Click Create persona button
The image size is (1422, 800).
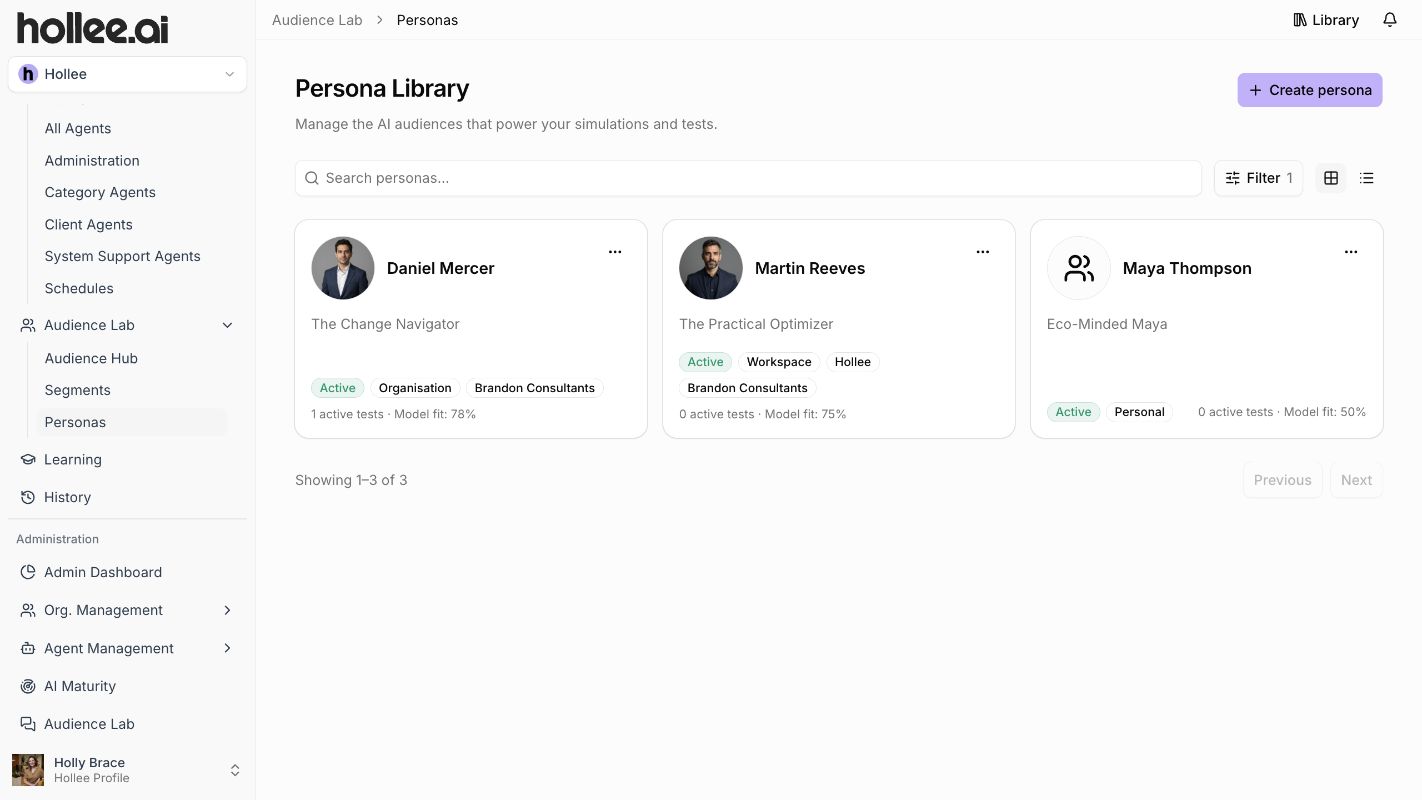[x=1310, y=90]
